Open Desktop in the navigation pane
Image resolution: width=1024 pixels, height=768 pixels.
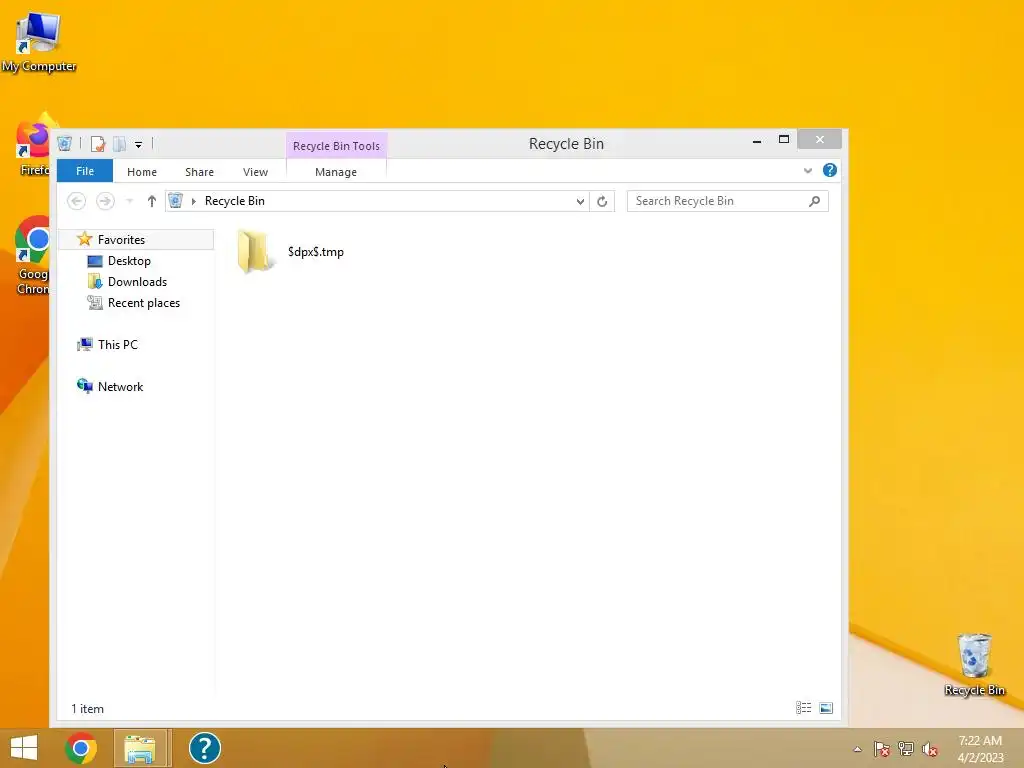pyautogui.click(x=129, y=261)
